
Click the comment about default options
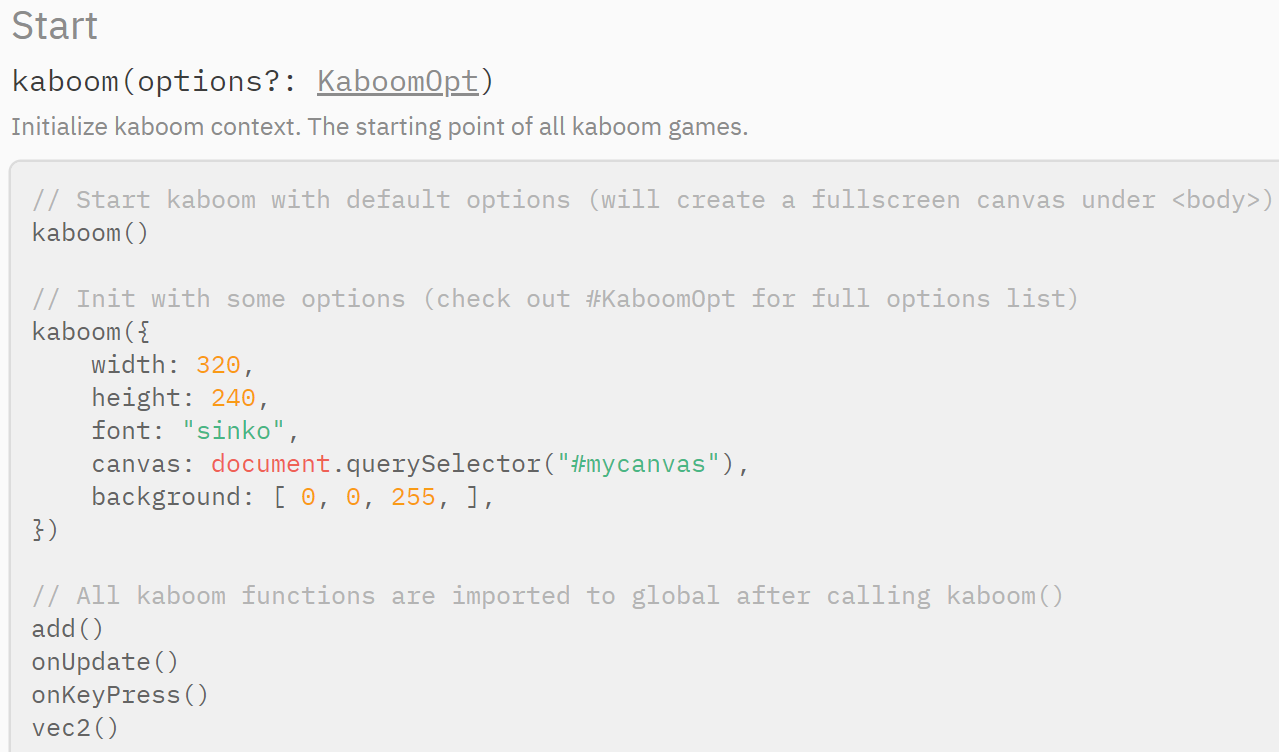(x=652, y=199)
